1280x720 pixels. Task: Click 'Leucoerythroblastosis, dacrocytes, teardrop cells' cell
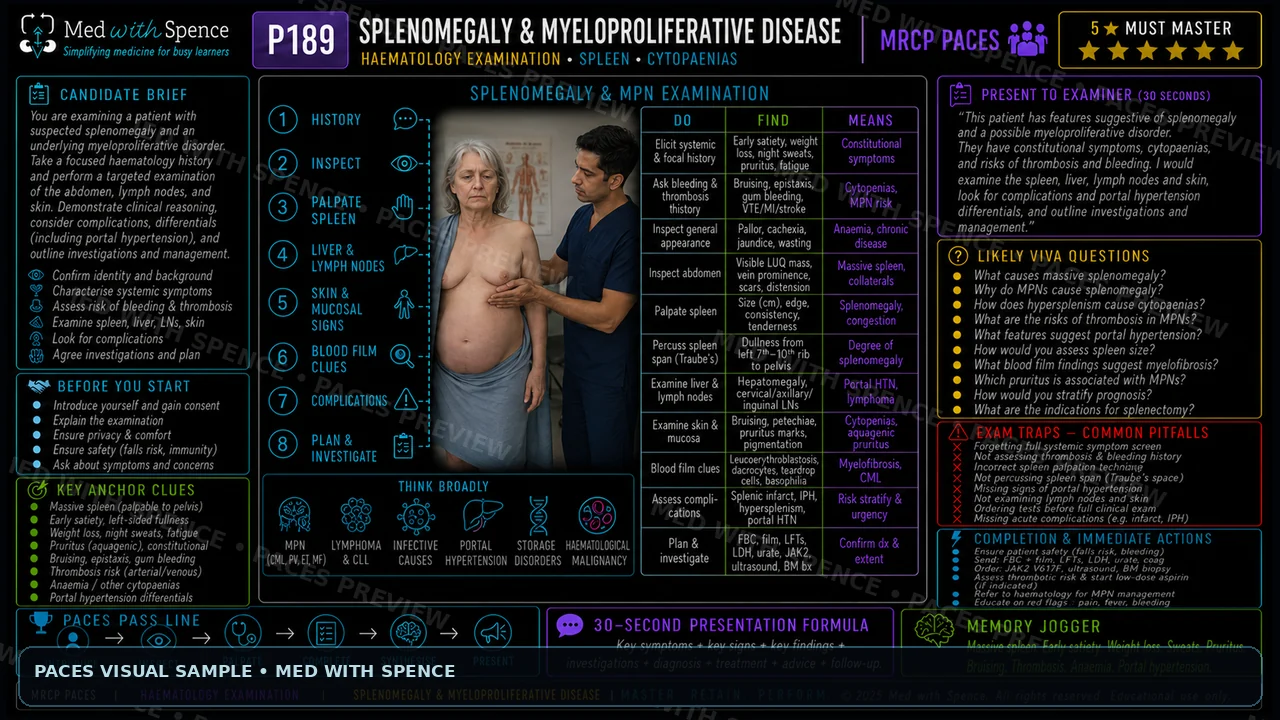[775, 468]
